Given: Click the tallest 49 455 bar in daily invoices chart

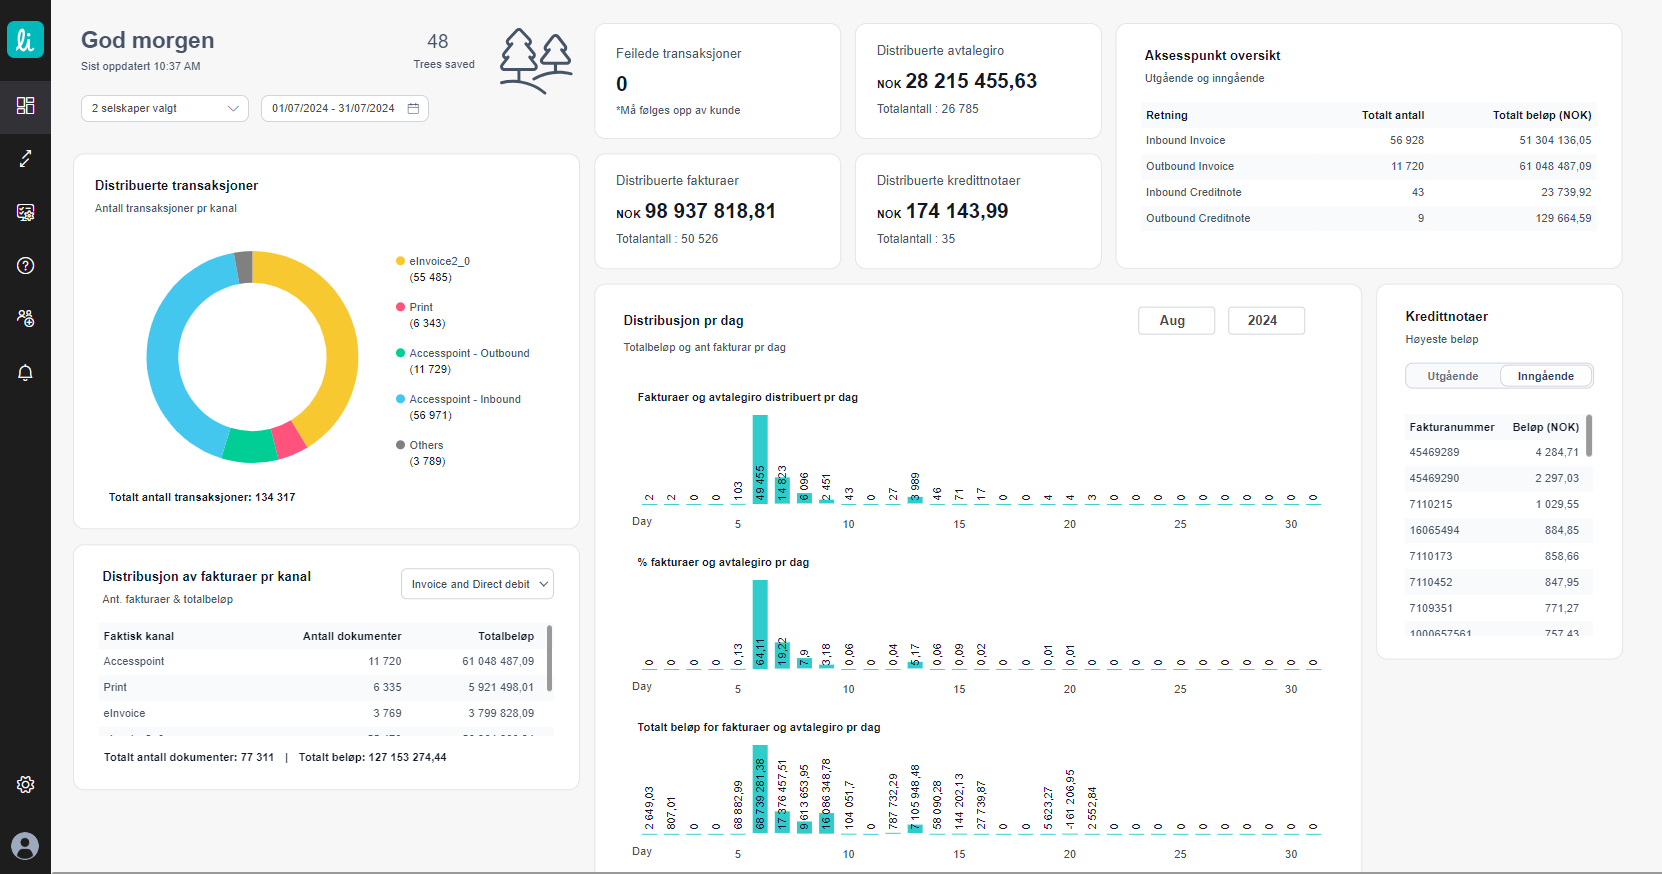Looking at the screenshot, I should 760,459.
